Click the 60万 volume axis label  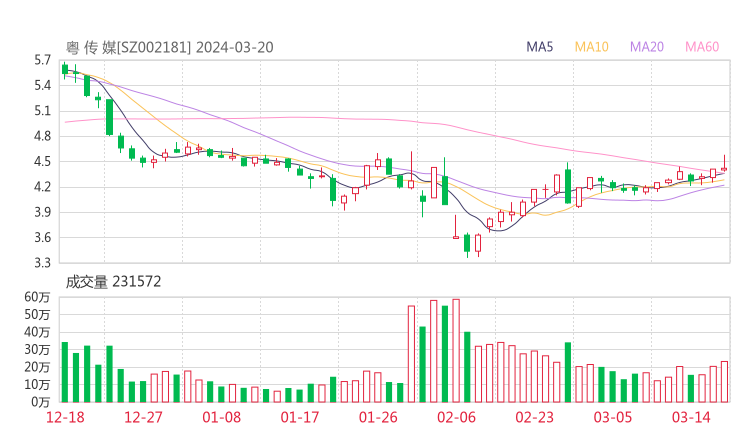[37, 297]
